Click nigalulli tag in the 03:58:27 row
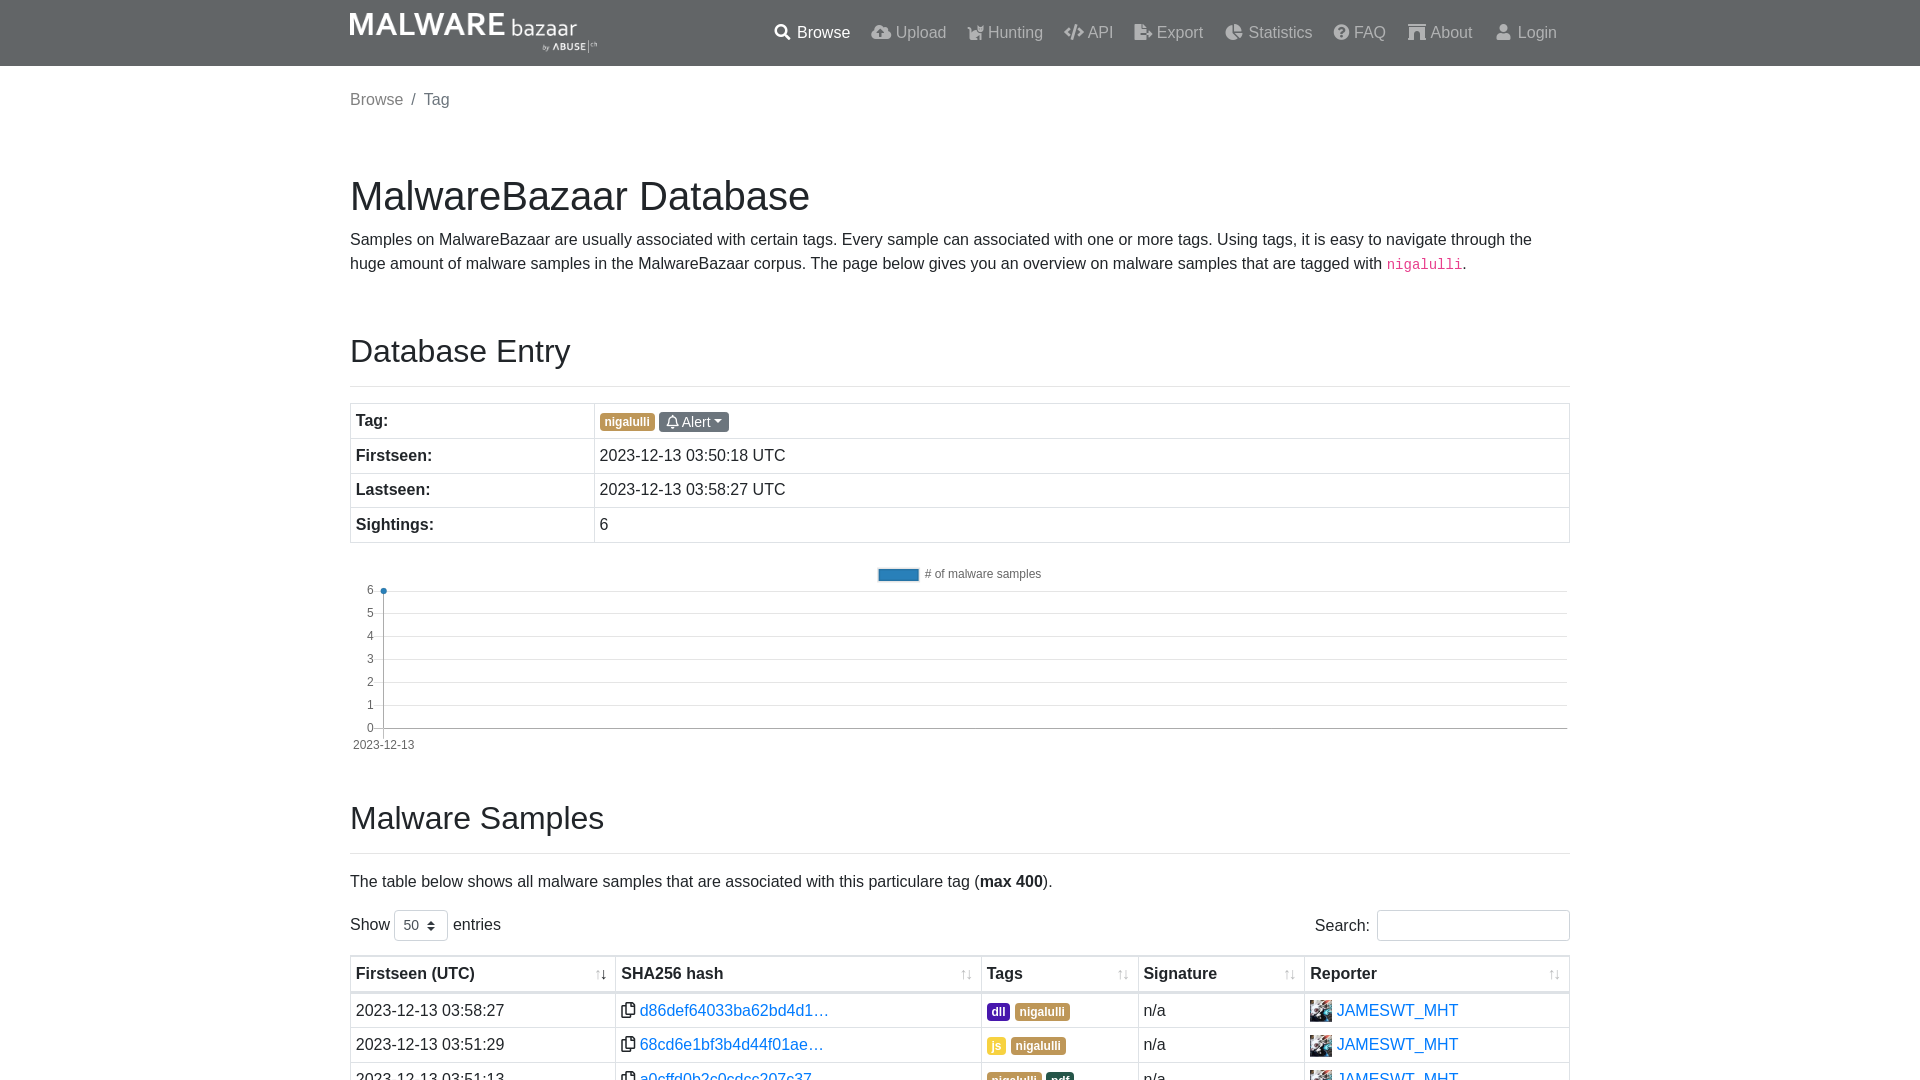This screenshot has width=1920, height=1080. pyautogui.click(x=1042, y=1012)
